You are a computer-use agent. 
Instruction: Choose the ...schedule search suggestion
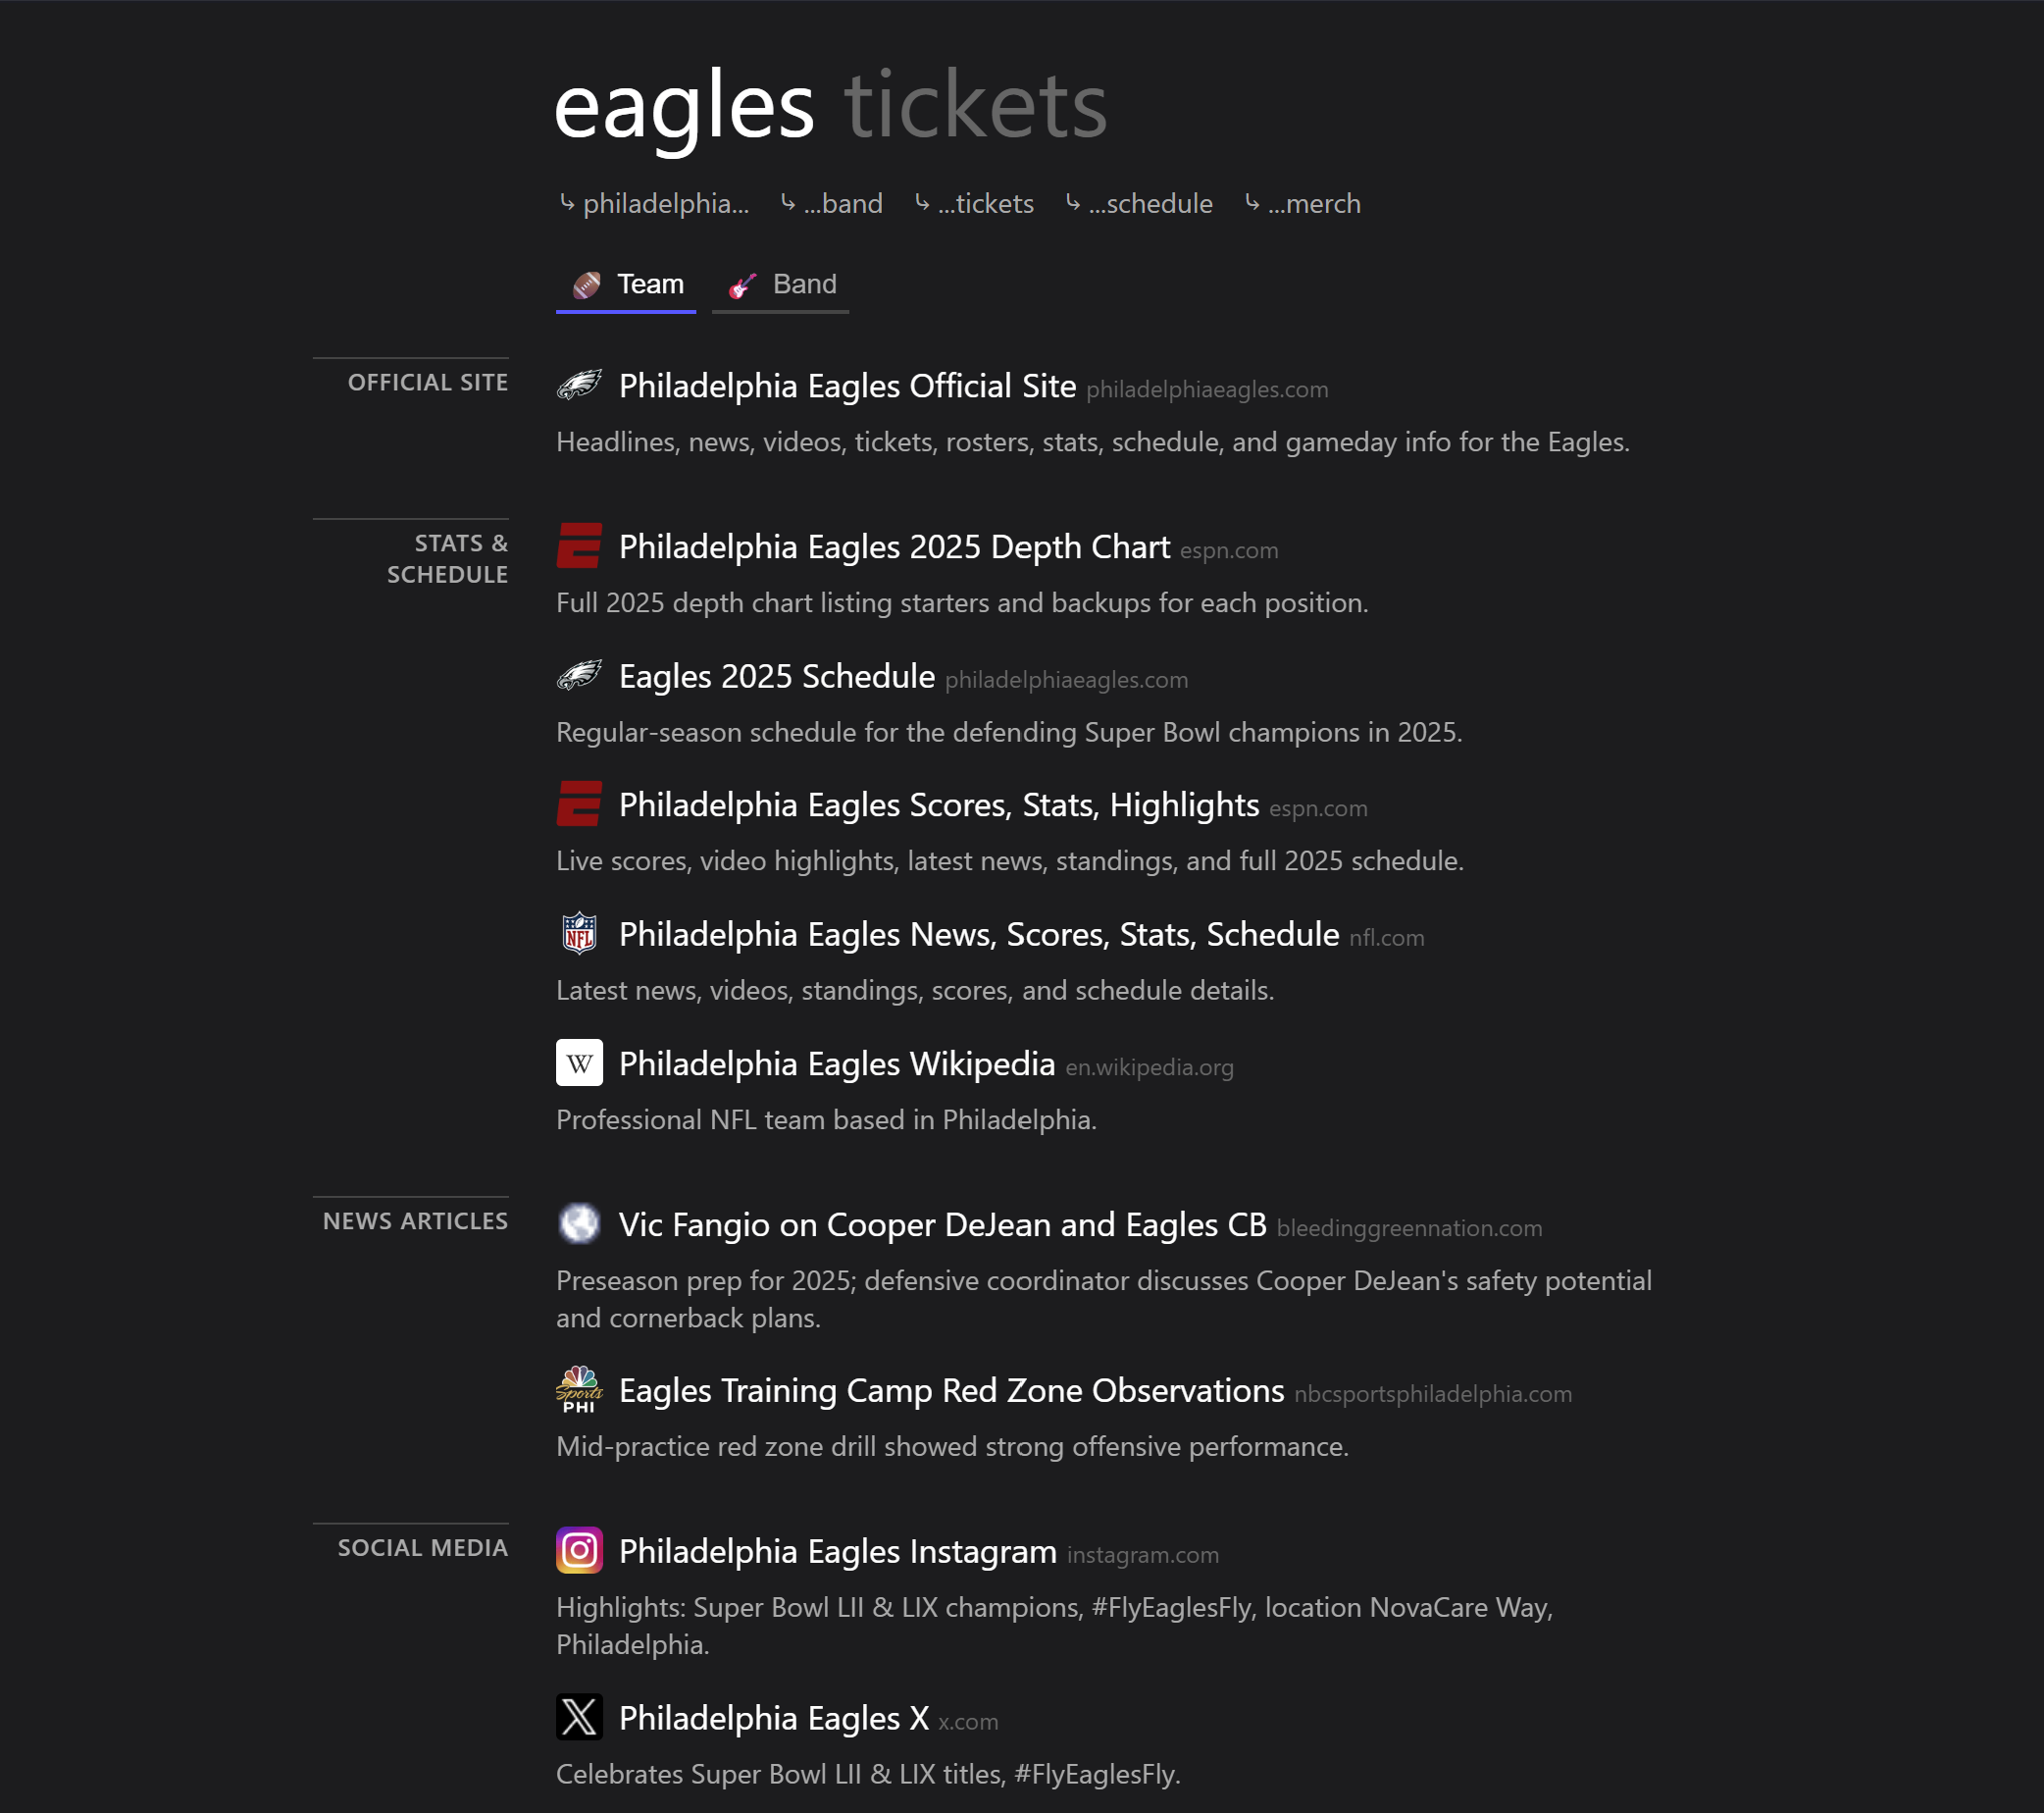click(1138, 204)
